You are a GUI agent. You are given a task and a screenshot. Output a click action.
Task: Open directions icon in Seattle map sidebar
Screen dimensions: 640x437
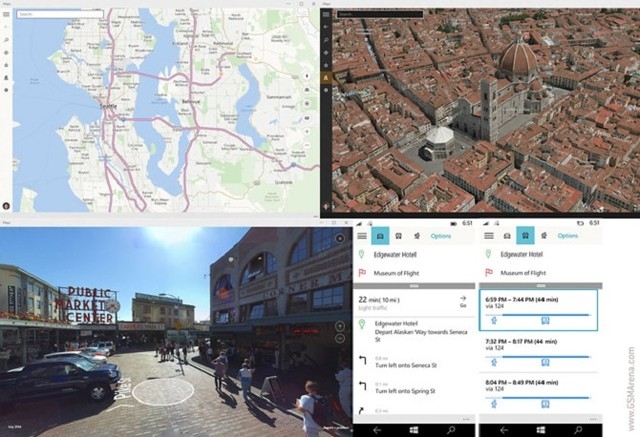6,53
